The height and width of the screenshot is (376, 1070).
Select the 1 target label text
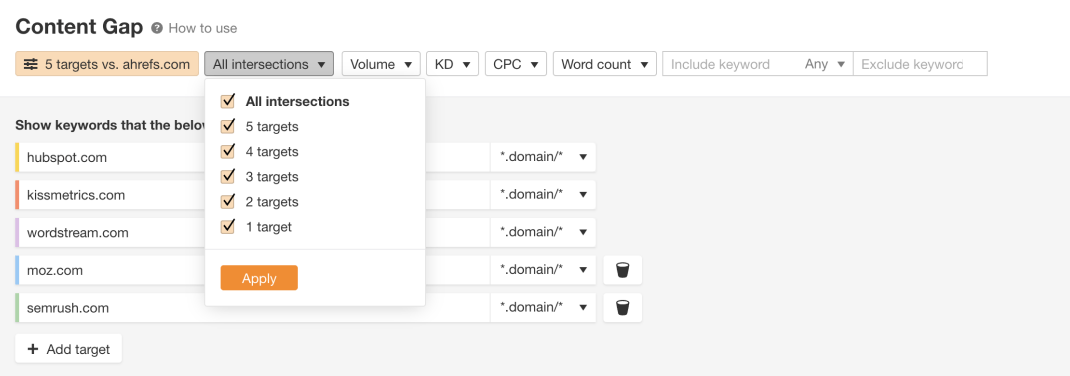click(269, 227)
